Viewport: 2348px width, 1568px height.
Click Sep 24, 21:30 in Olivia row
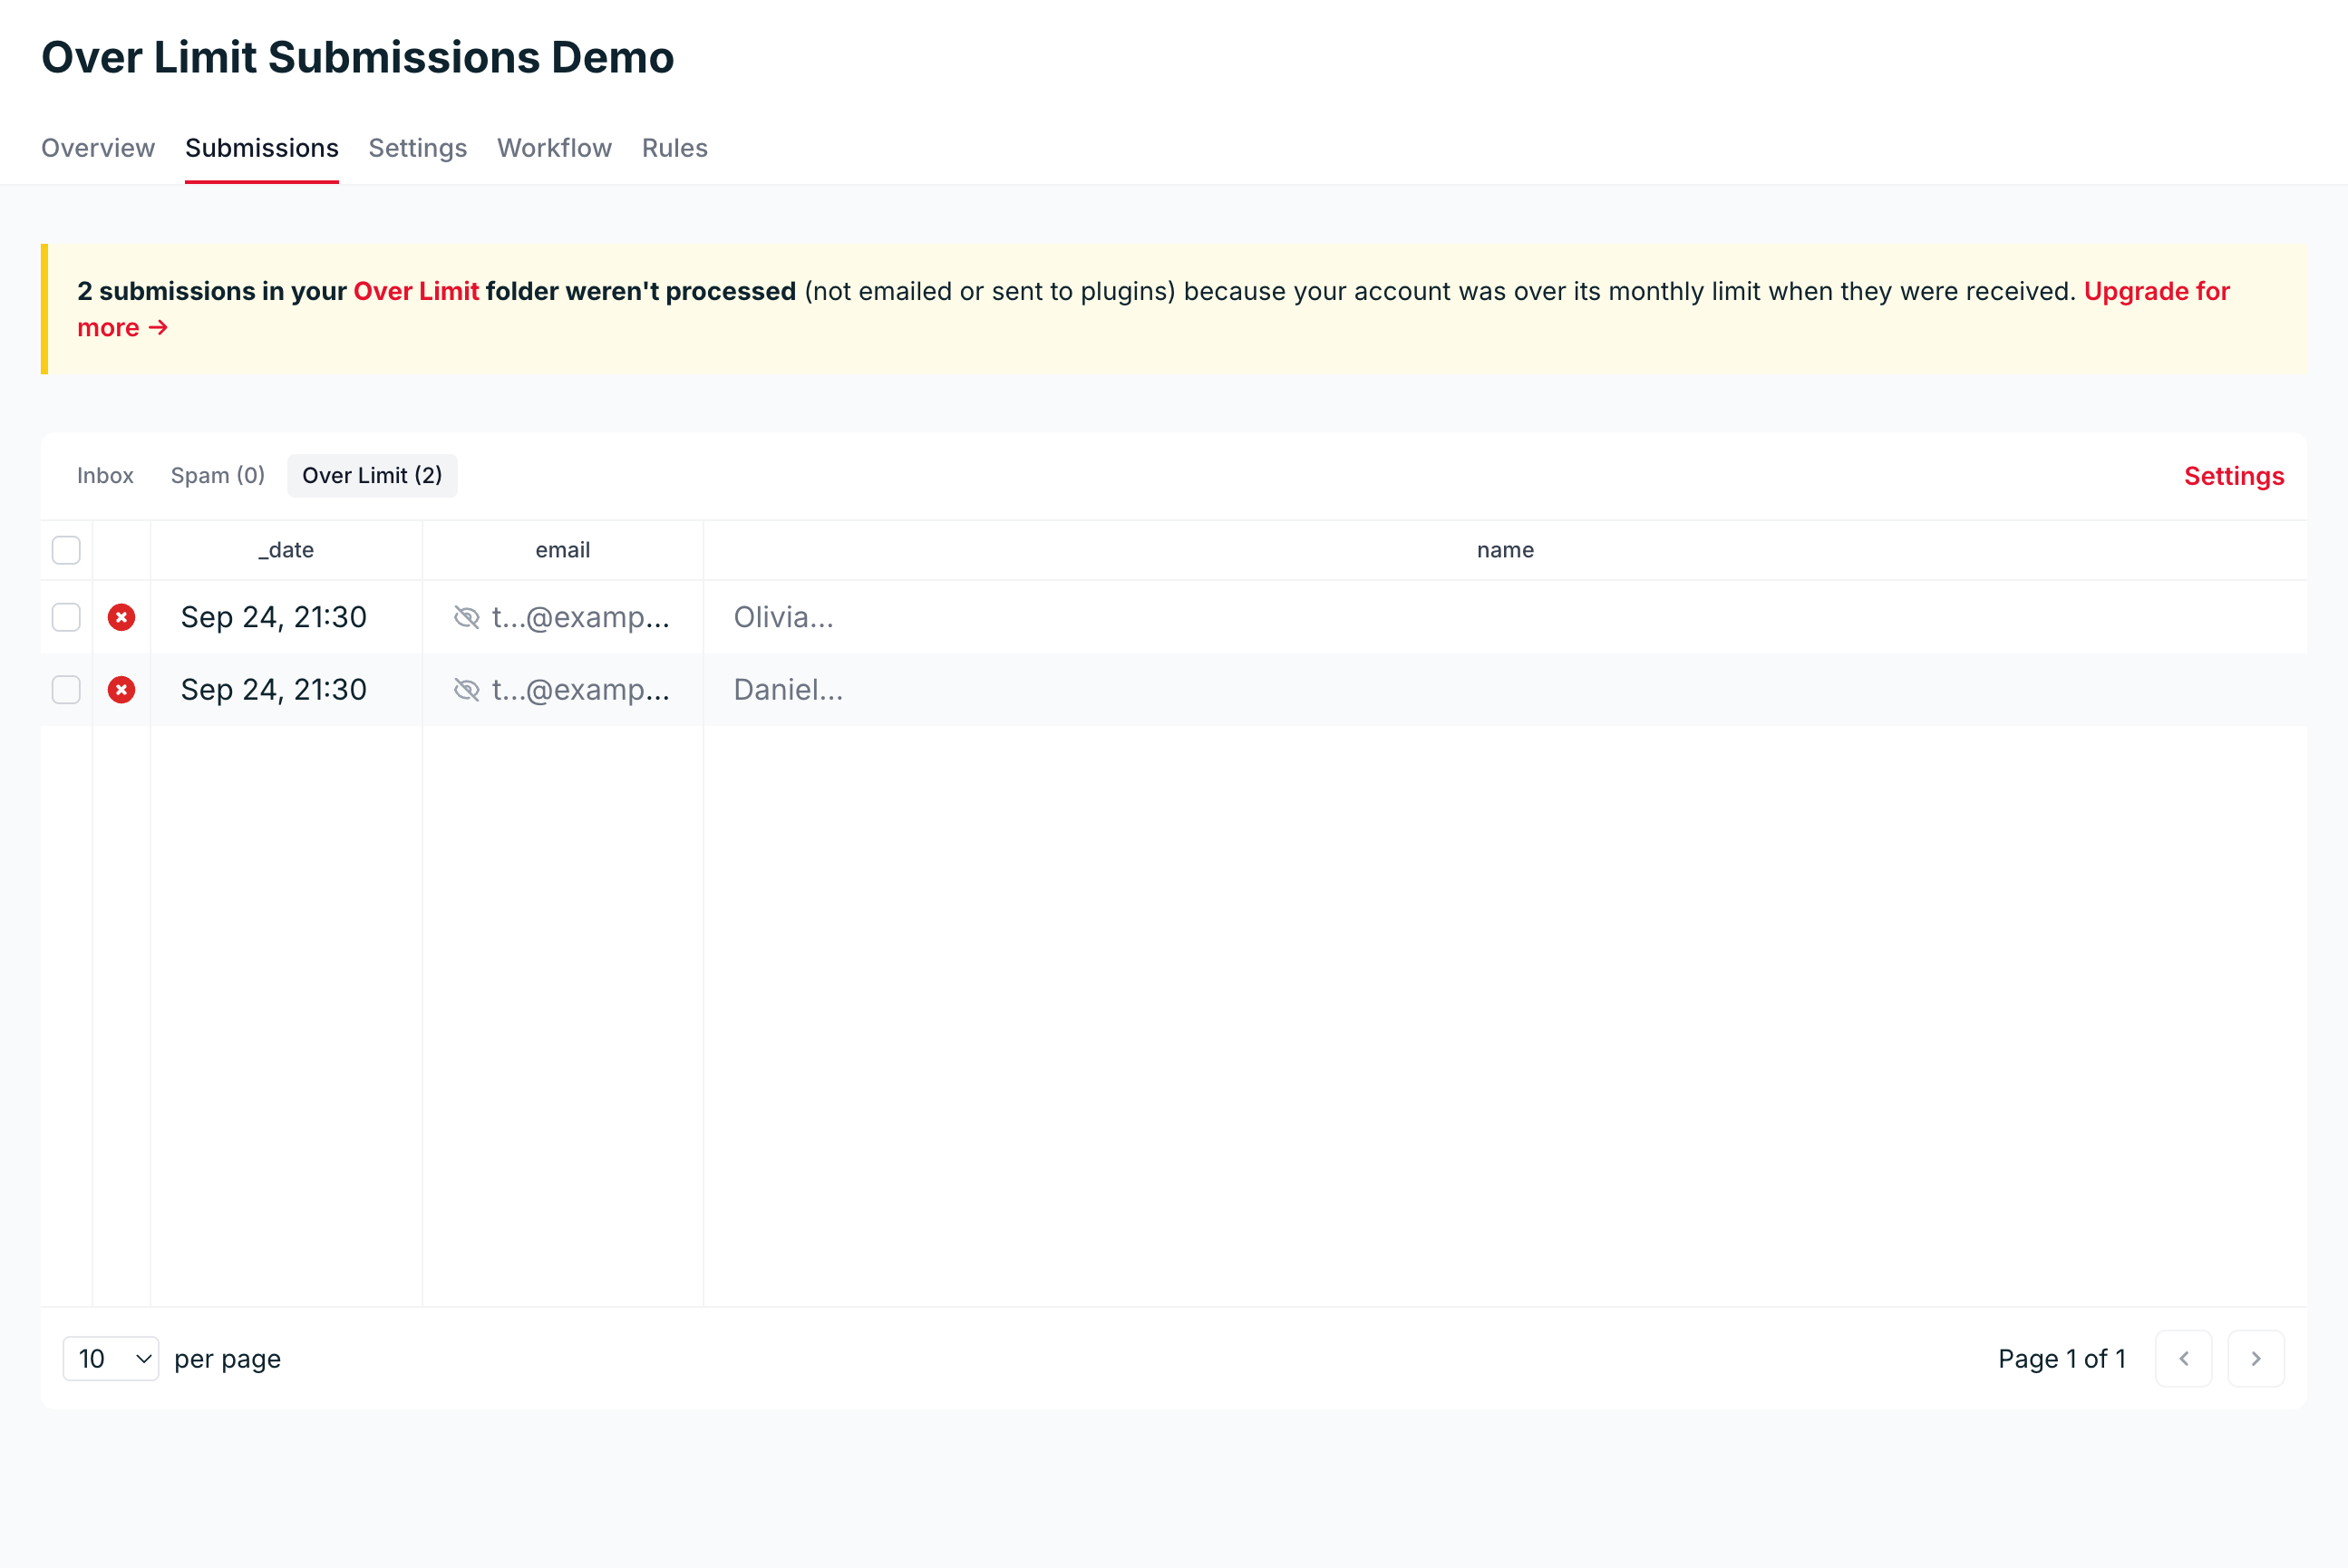[x=274, y=617]
